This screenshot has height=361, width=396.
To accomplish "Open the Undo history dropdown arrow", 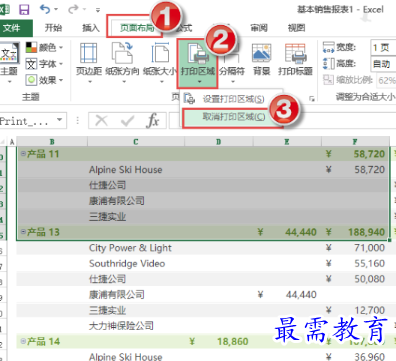I will pyautogui.click(x=56, y=10).
